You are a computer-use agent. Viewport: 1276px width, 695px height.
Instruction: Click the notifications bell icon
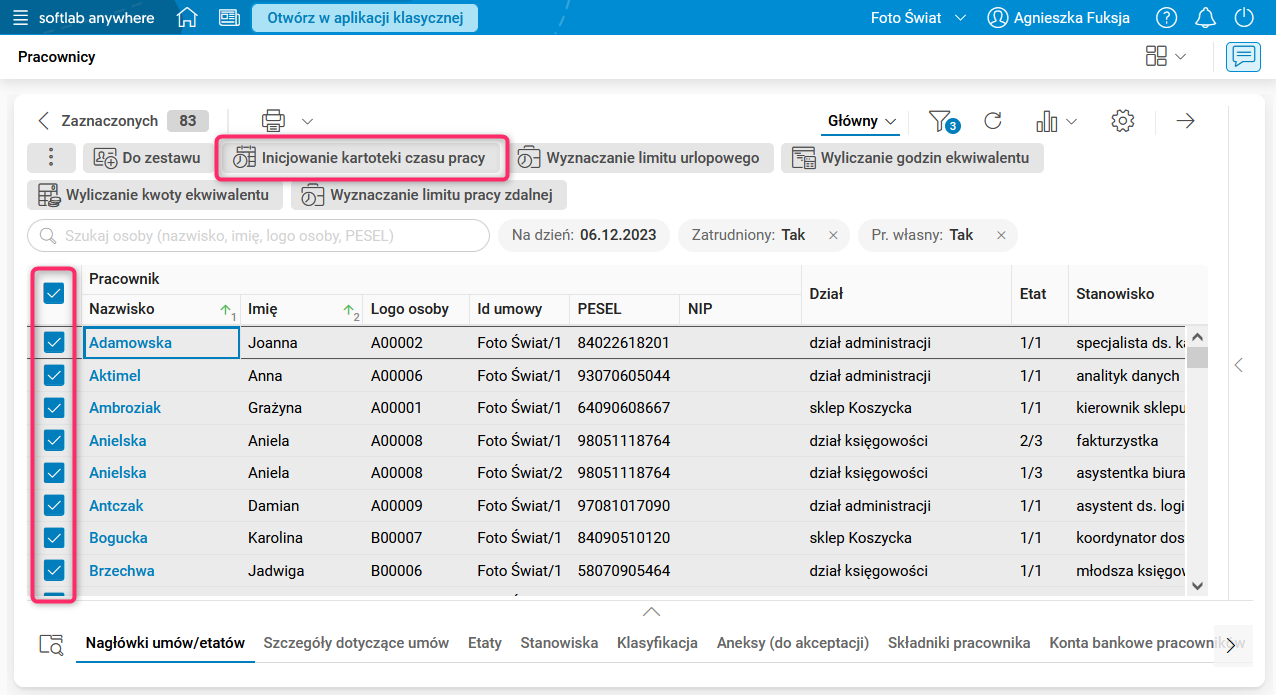pyautogui.click(x=1206, y=18)
